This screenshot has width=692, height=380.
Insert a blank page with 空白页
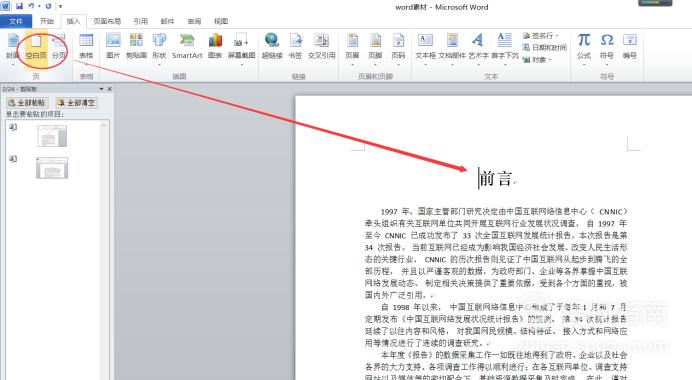[36, 49]
